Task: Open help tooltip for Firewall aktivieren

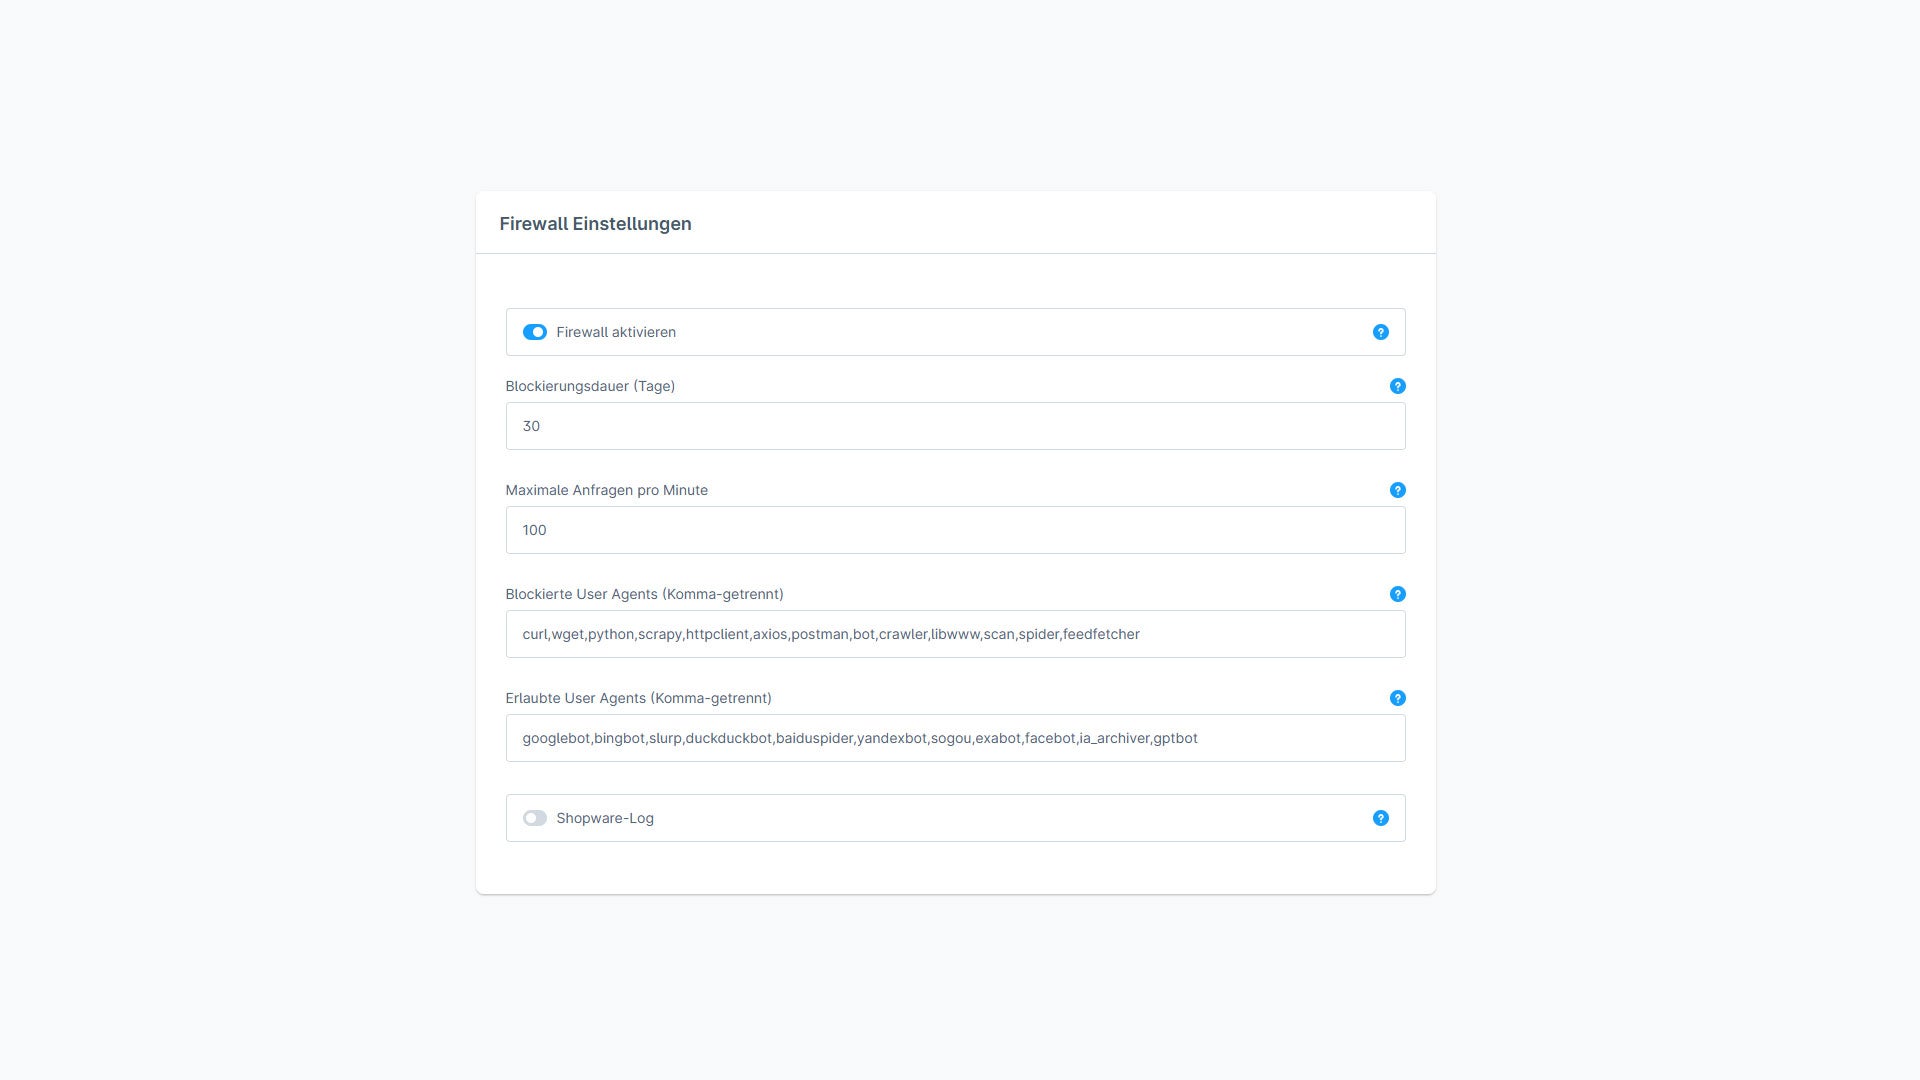Action: (x=1380, y=332)
